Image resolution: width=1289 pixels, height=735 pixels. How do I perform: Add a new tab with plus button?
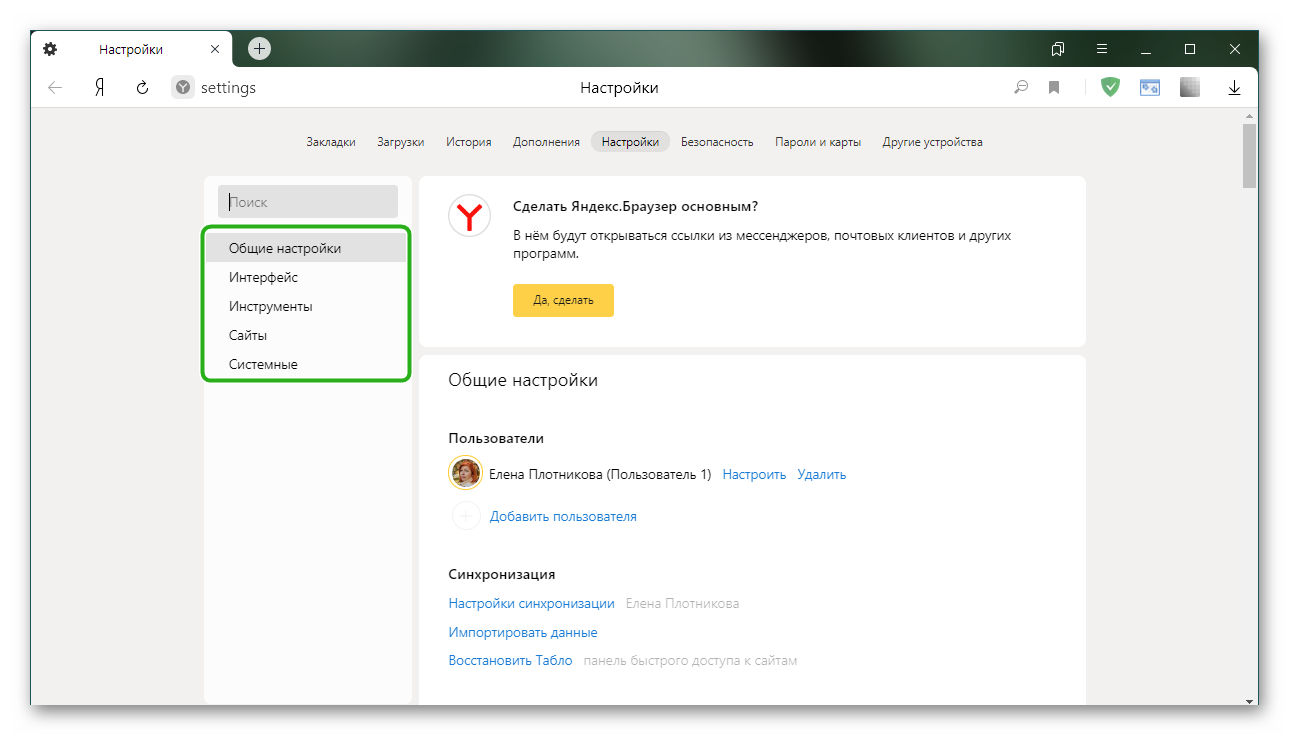[x=259, y=48]
